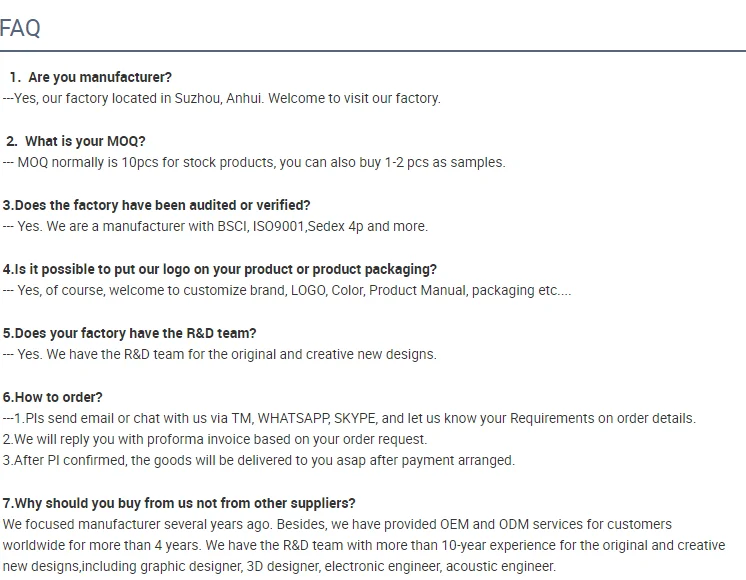The image size is (746, 580).
Task: Click the answer about original and creative designs
Action: tap(219, 354)
